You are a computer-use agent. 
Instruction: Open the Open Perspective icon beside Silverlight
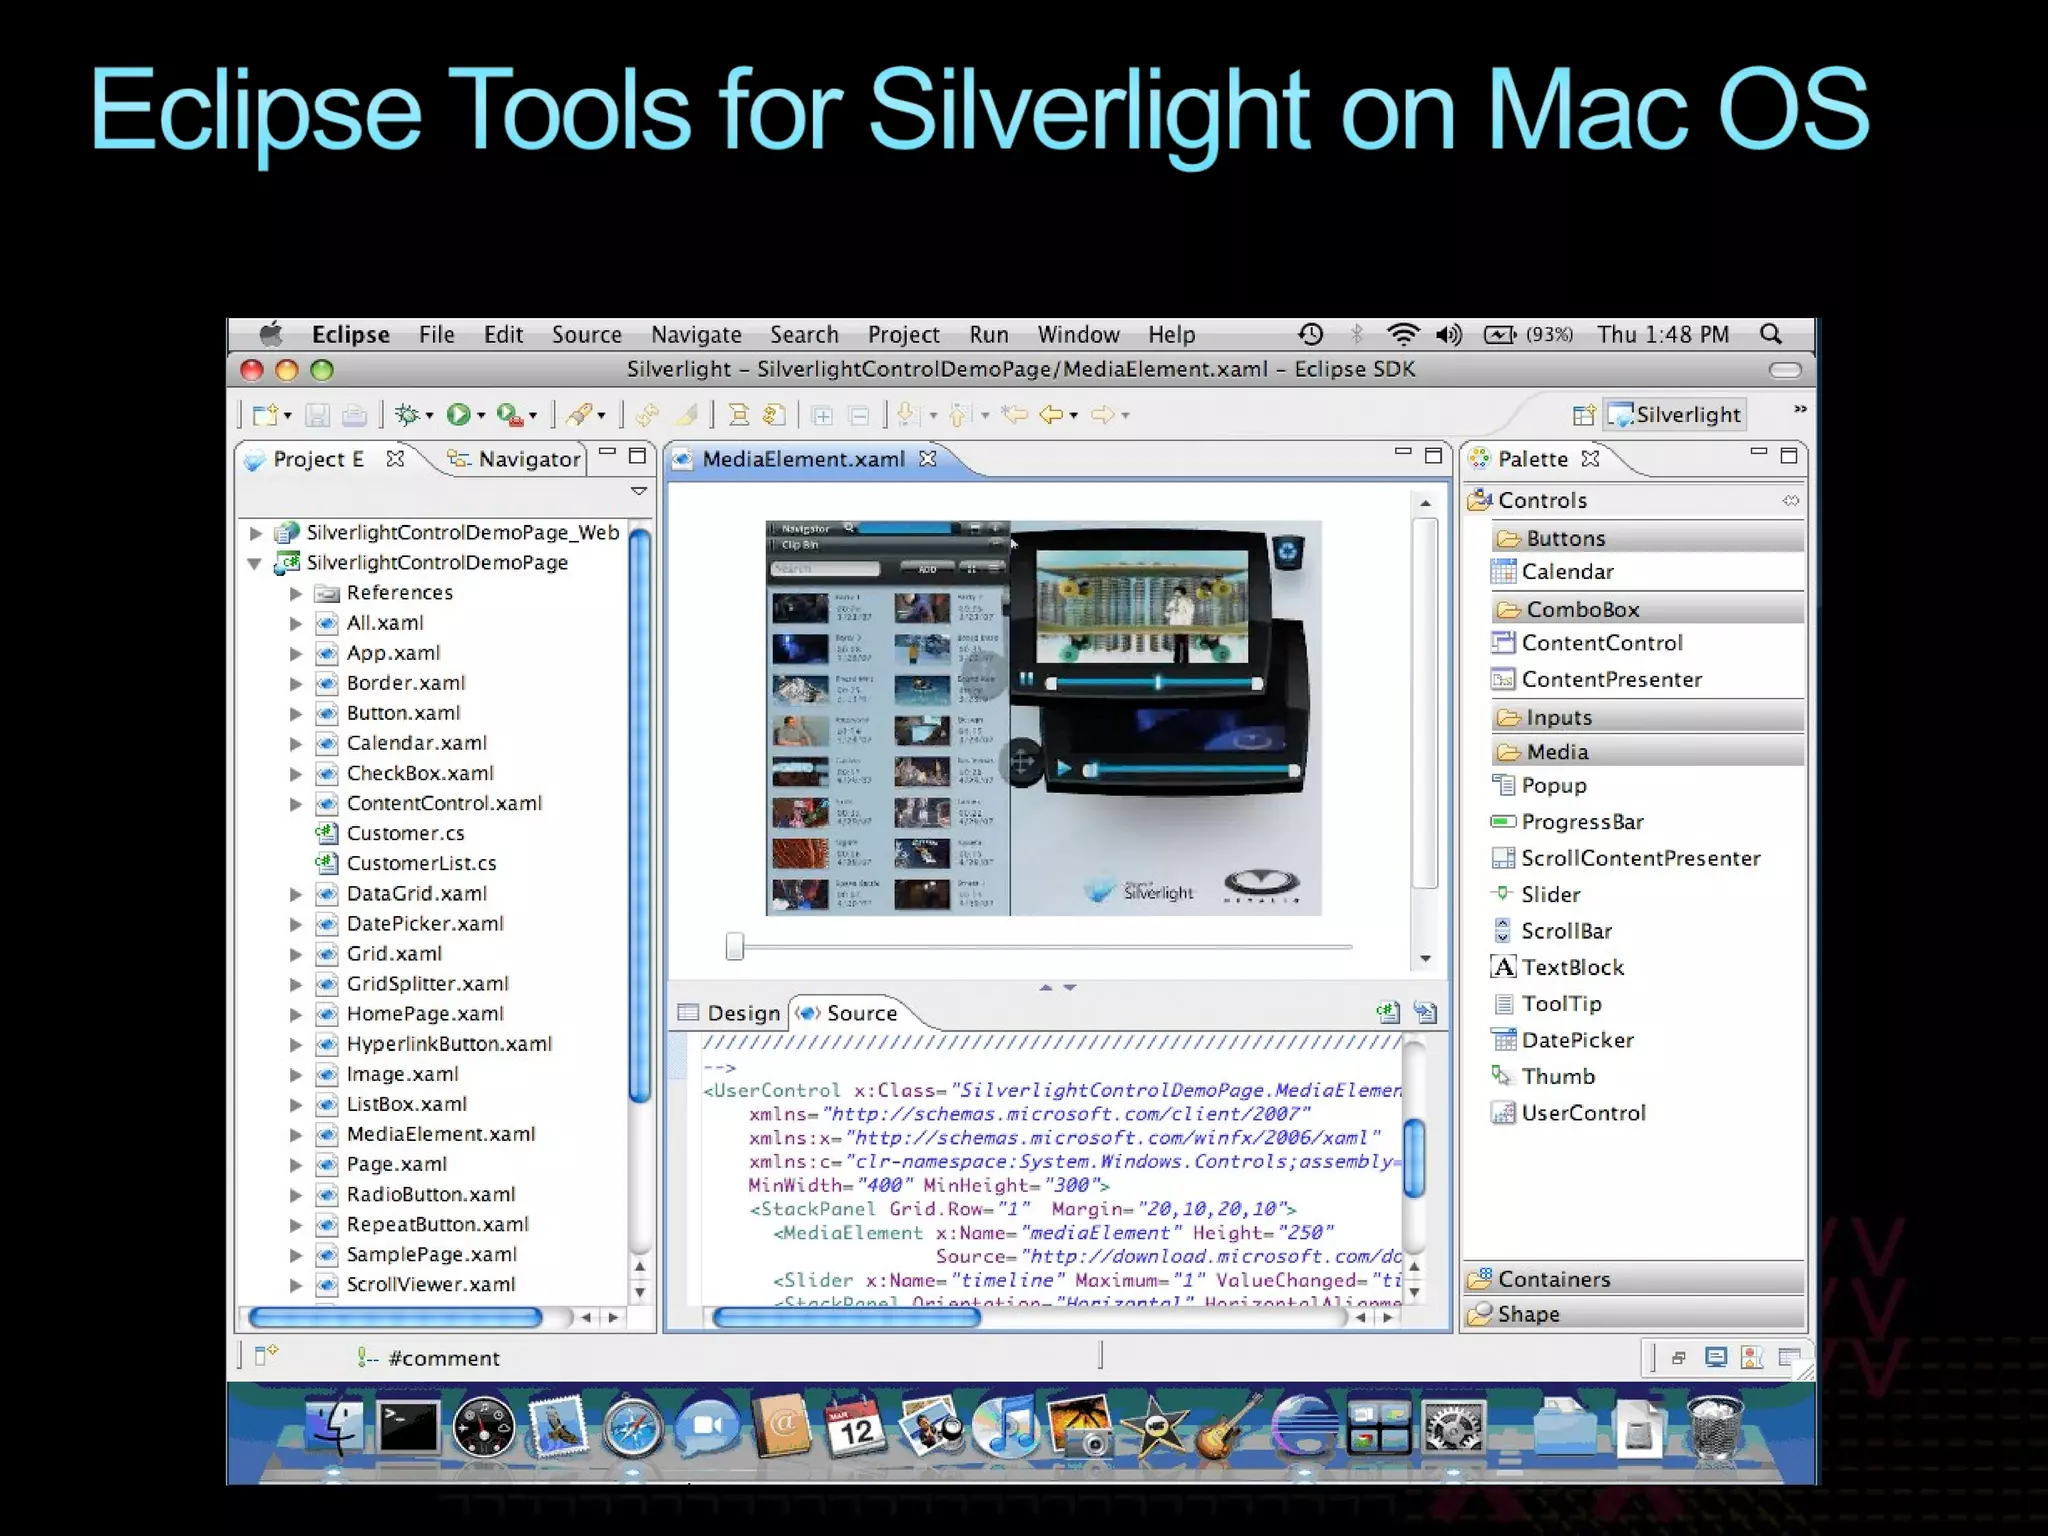click(x=1583, y=414)
